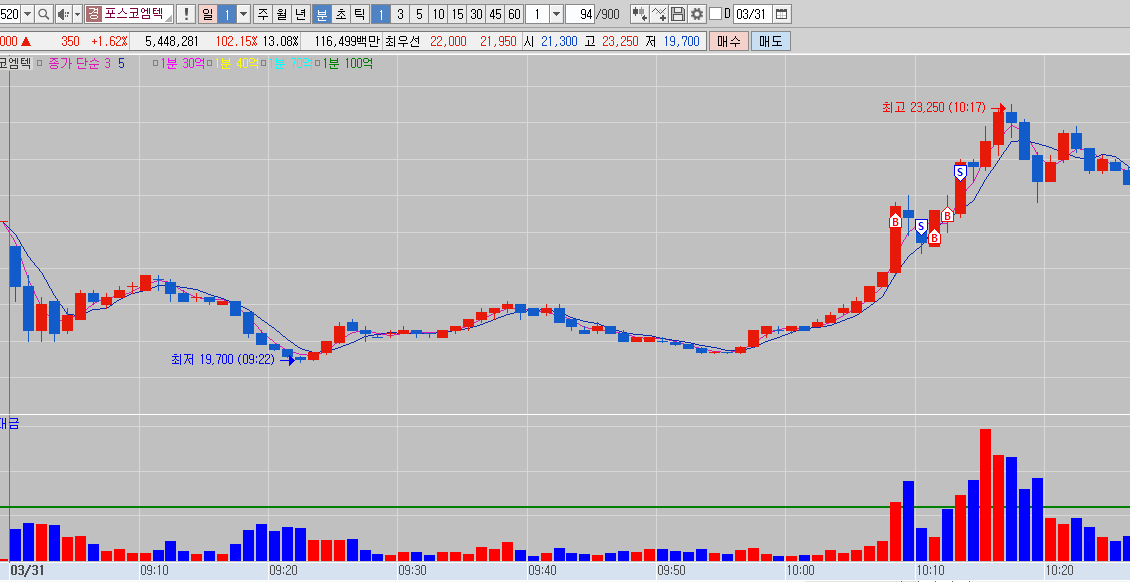Click the stock search magnifier icon
1130x582 pixels.
pyautogui.click(x=44, y=14)
